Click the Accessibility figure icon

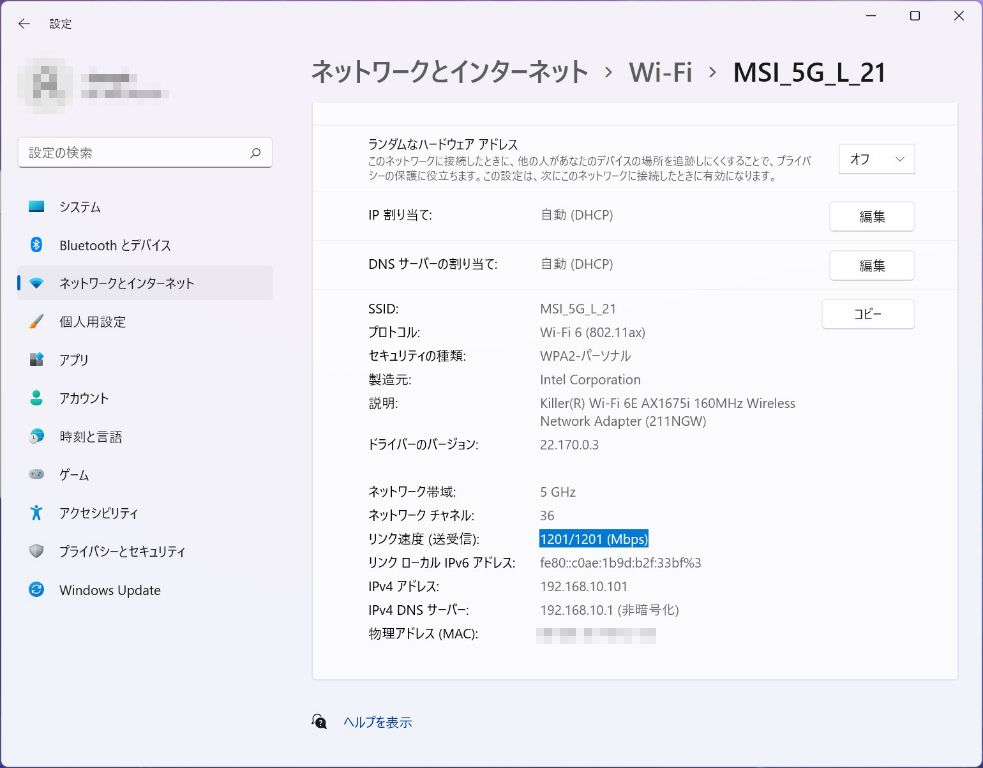pyautogui.click(x=37, y=513)
